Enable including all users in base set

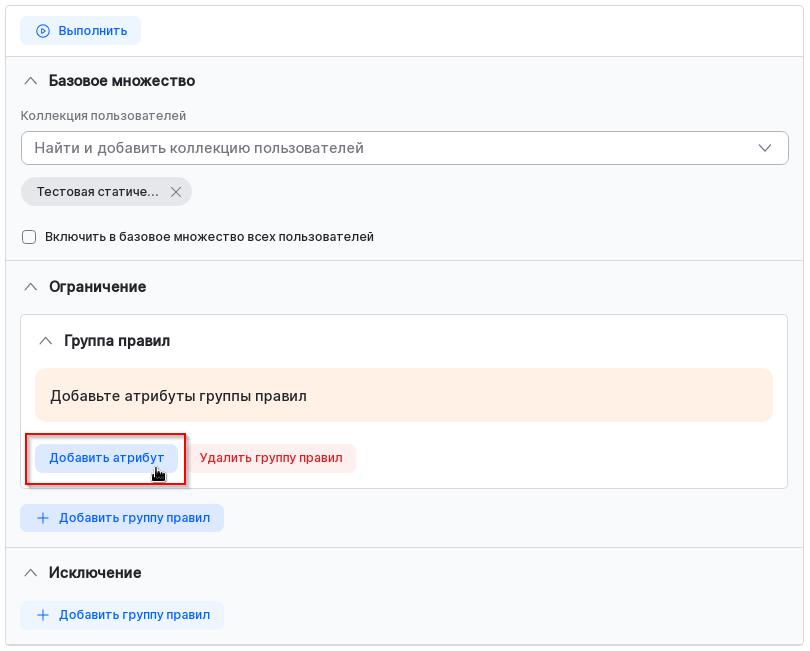point(29,237)
